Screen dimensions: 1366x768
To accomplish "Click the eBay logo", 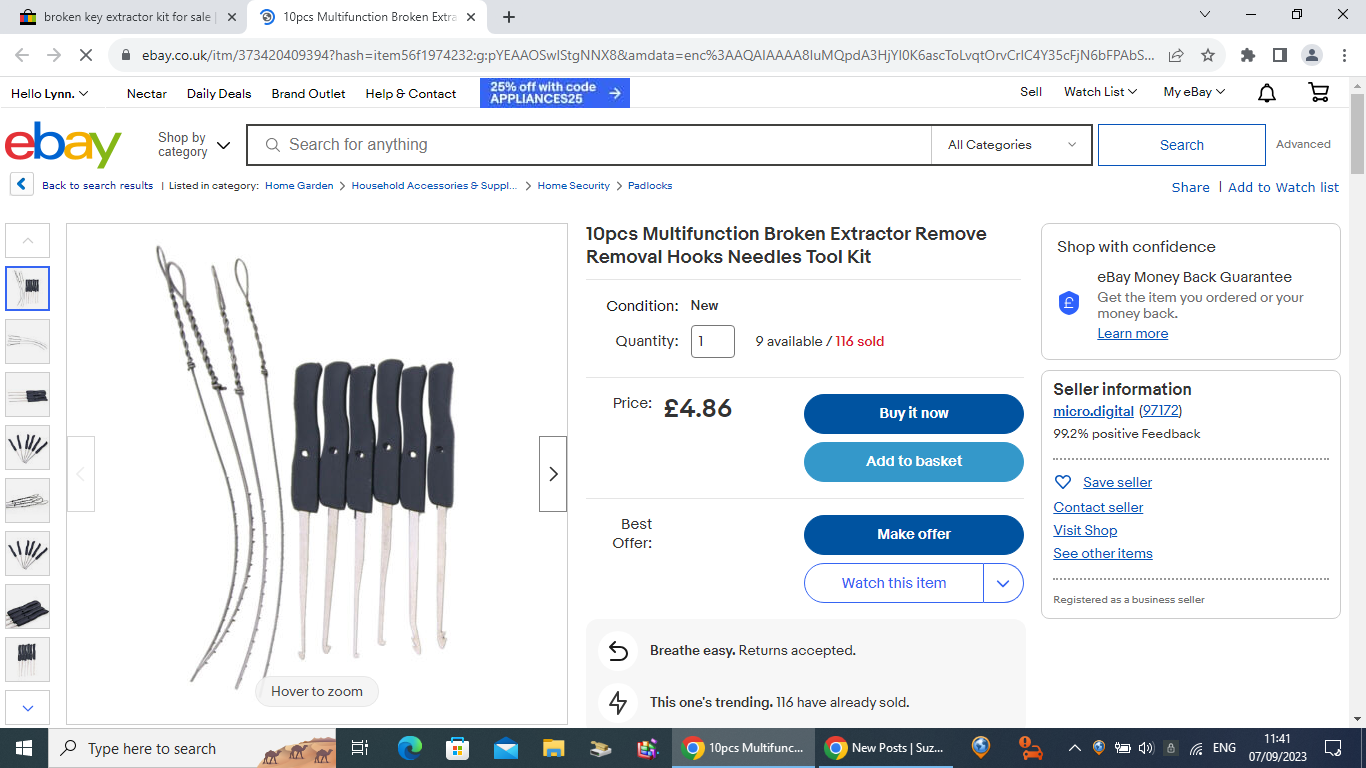I will [63, 145].
